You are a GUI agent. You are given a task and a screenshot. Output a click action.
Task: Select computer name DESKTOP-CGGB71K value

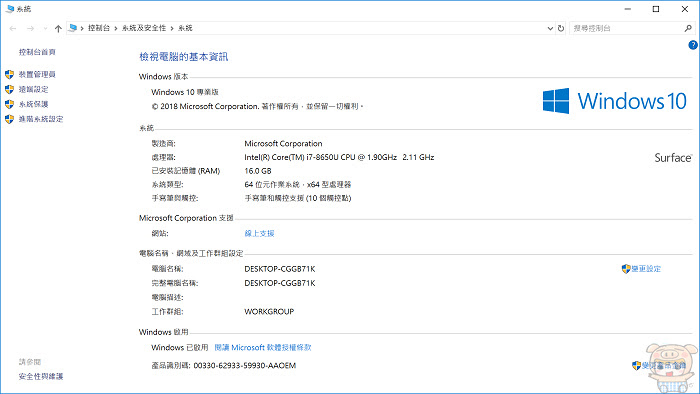coord(280,269)
